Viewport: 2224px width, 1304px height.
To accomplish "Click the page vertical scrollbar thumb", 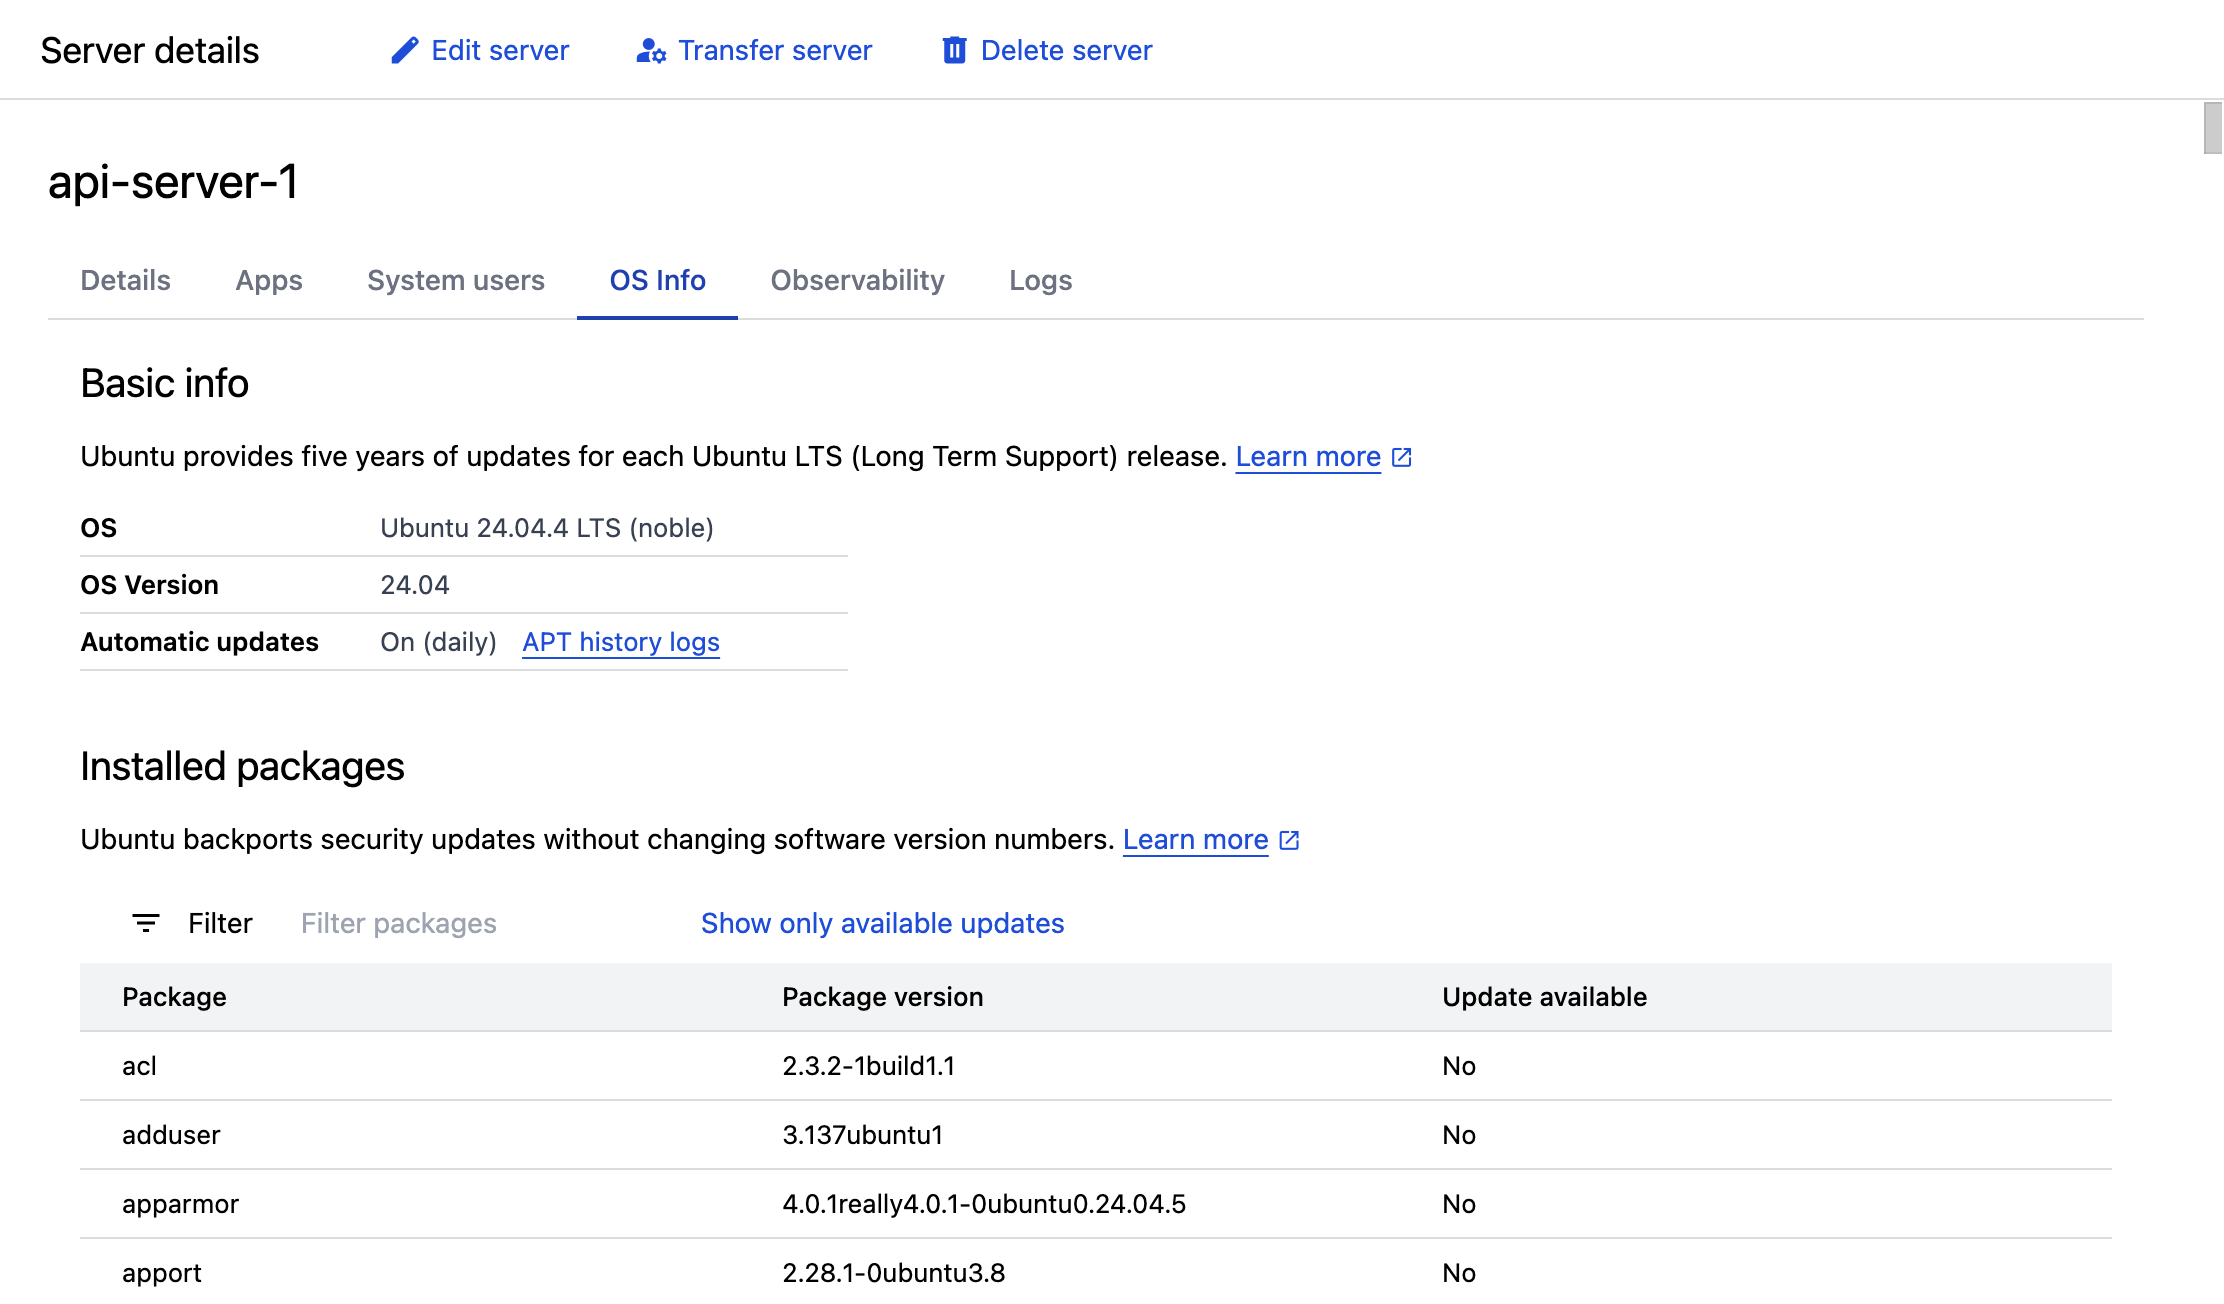I will tap(2212, 128).
